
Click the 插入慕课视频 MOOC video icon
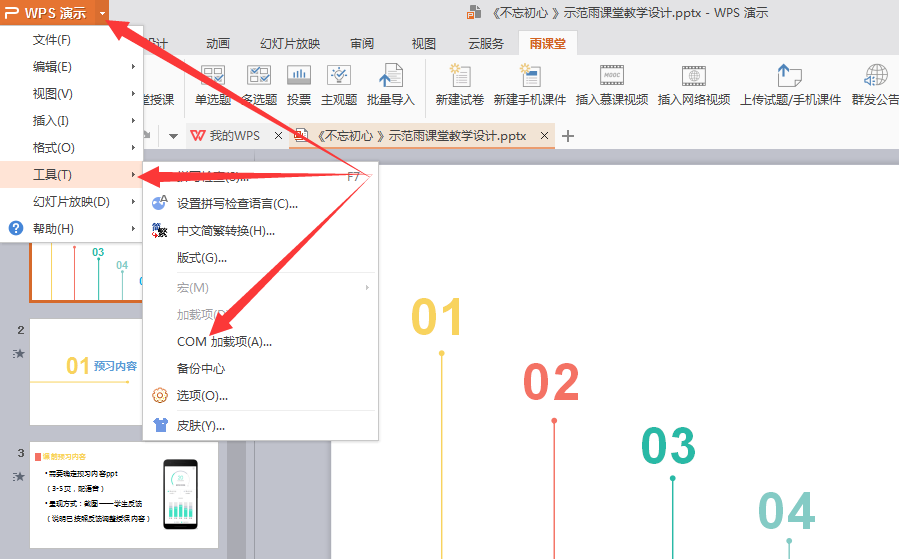[x=612, y=75]
